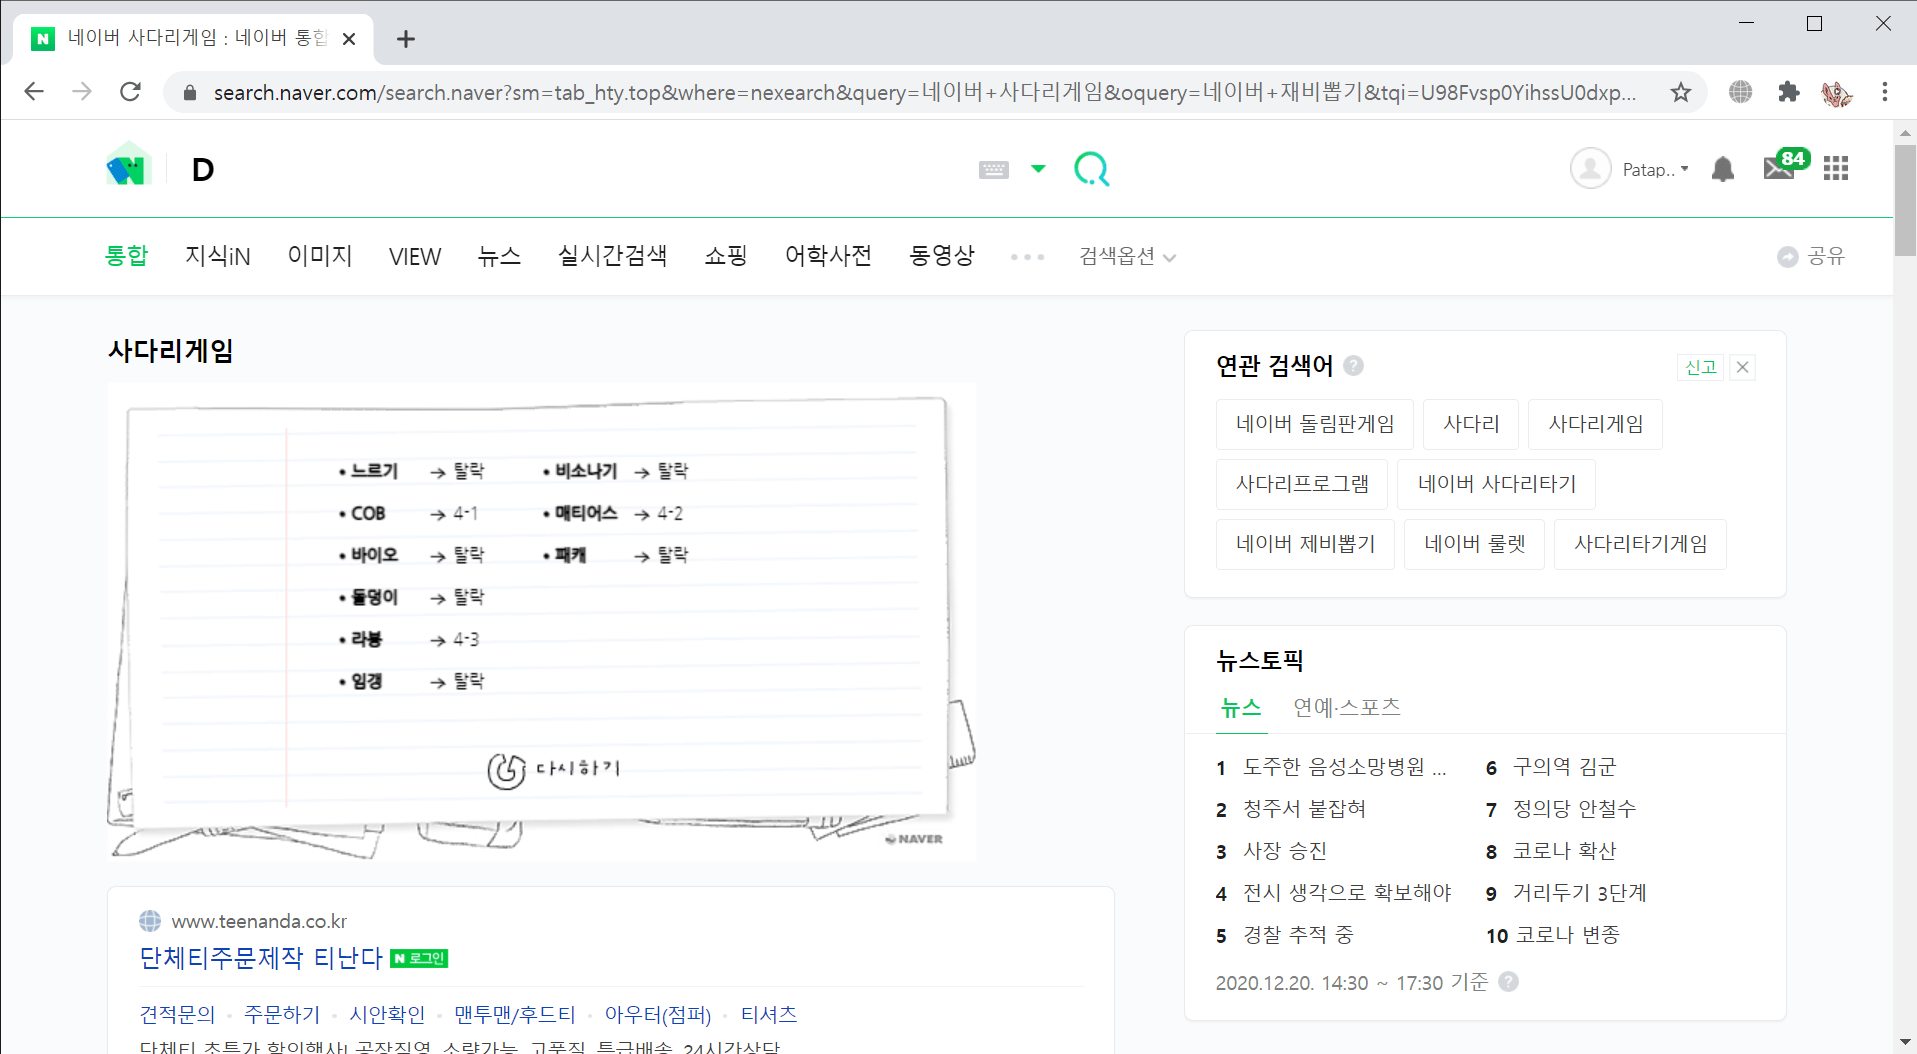Open the Chrome profile avatar
Screen dimensions: 1917x1054
click(x=1836, y=93)
